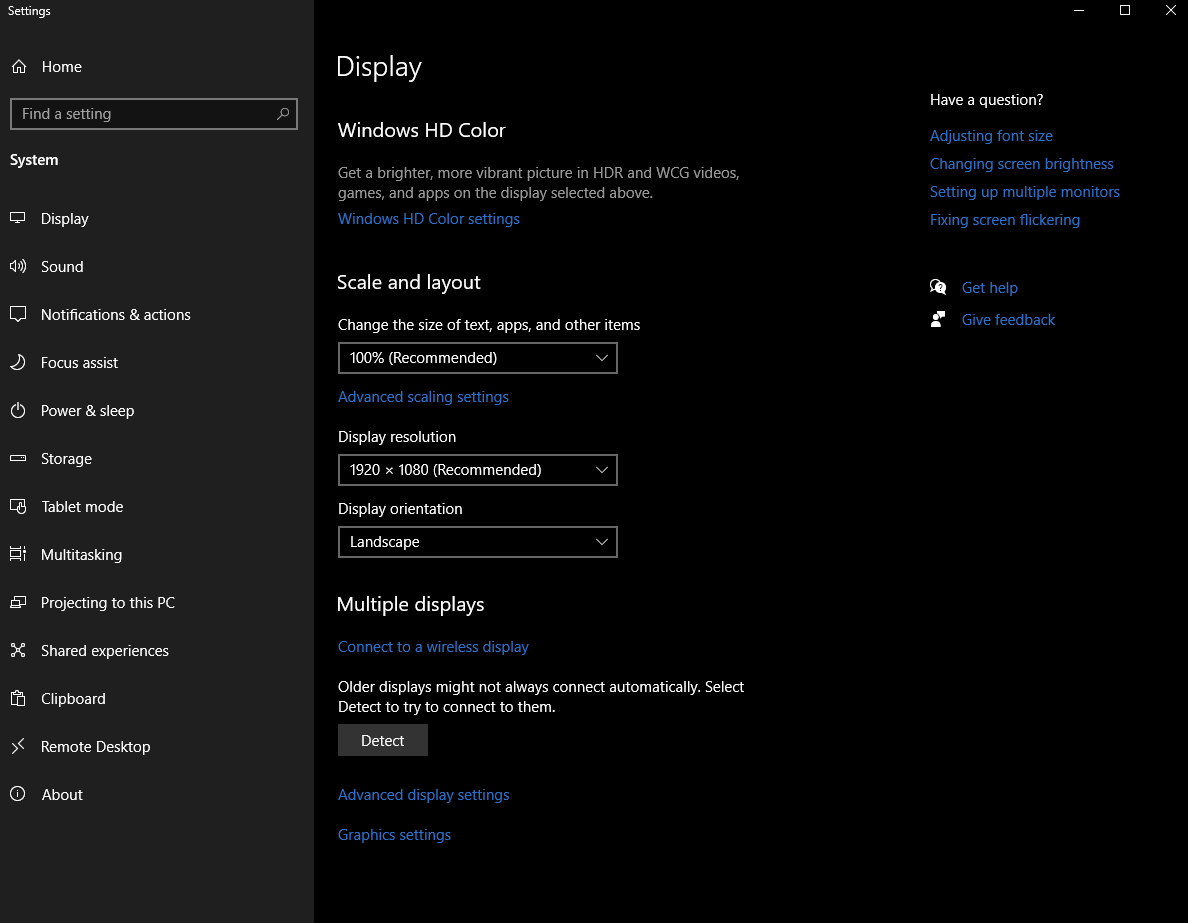1188x923 pixels.
Task: Select the Storage drive icon
Action: 18,458
